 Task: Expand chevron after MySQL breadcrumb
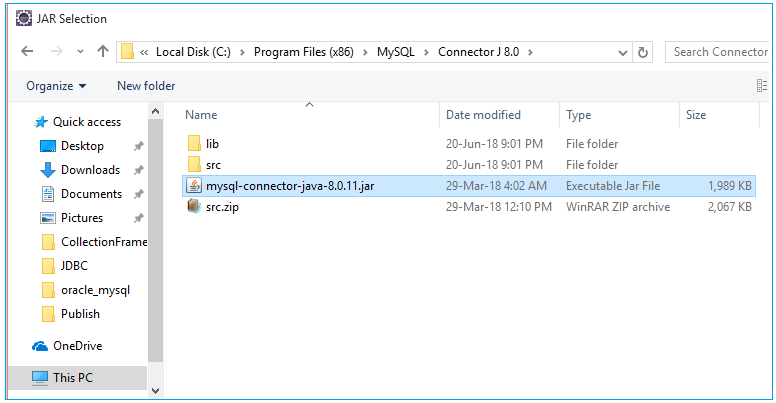[x=426, y=52]
